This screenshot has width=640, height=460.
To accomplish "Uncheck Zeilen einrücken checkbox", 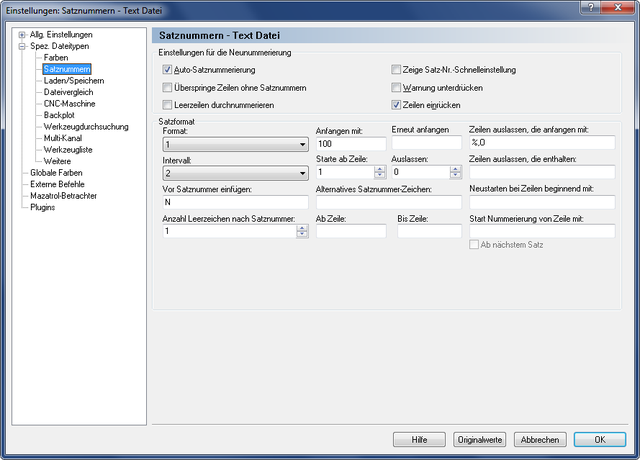I will (x=396, y=105).
